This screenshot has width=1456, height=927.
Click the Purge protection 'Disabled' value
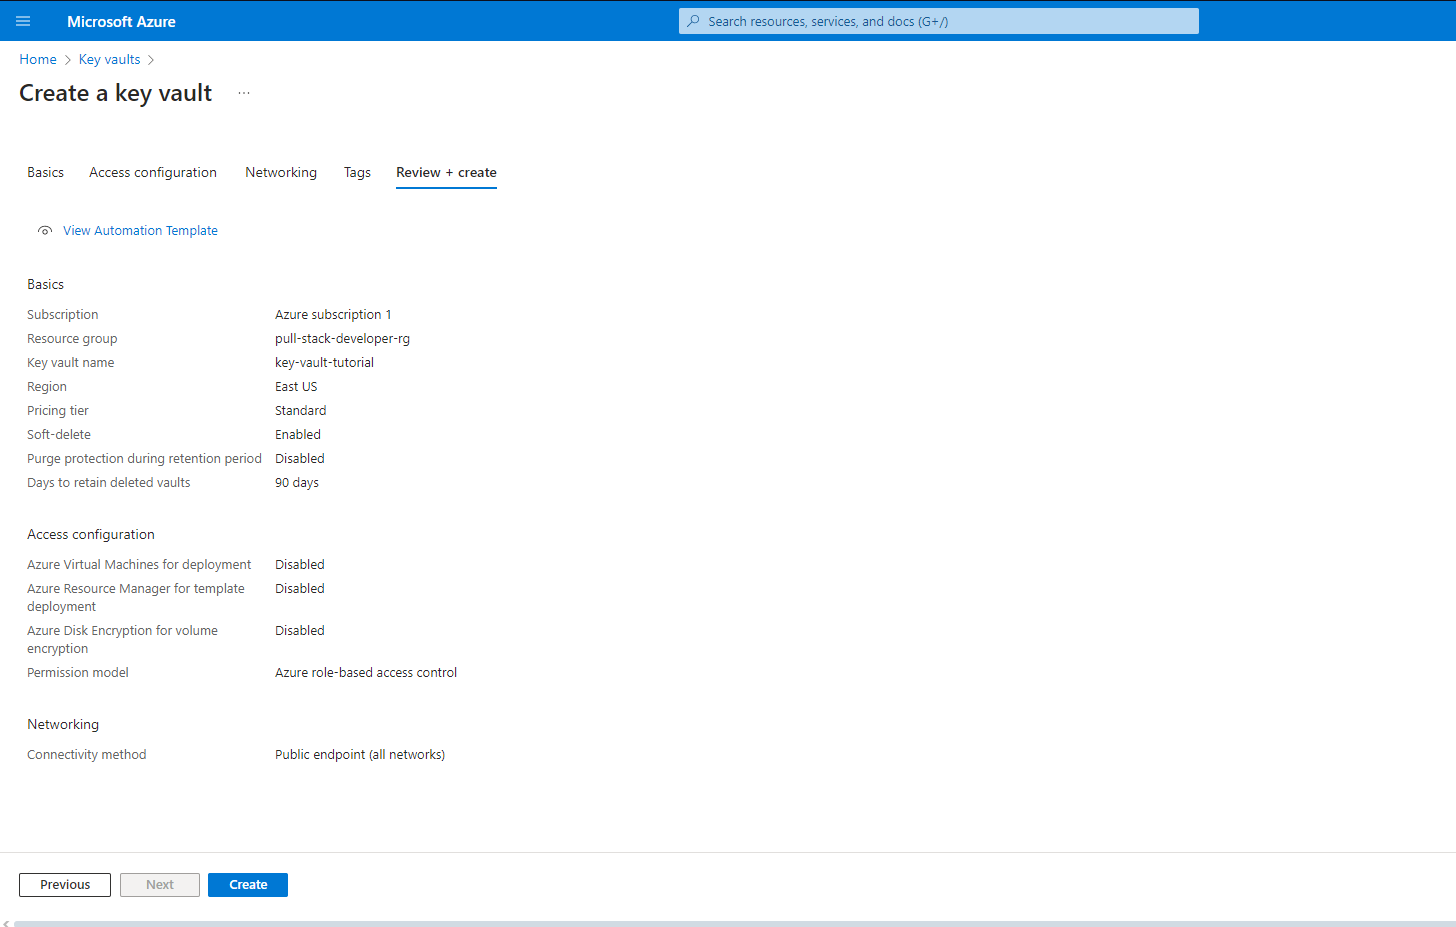[300, 459]
